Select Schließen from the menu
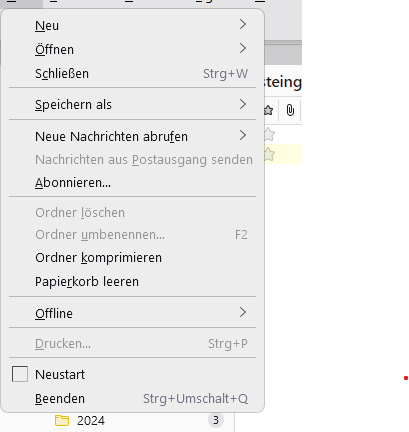This screenshot has width=409, height=432. pyautogui.click(x=132, y=73)
